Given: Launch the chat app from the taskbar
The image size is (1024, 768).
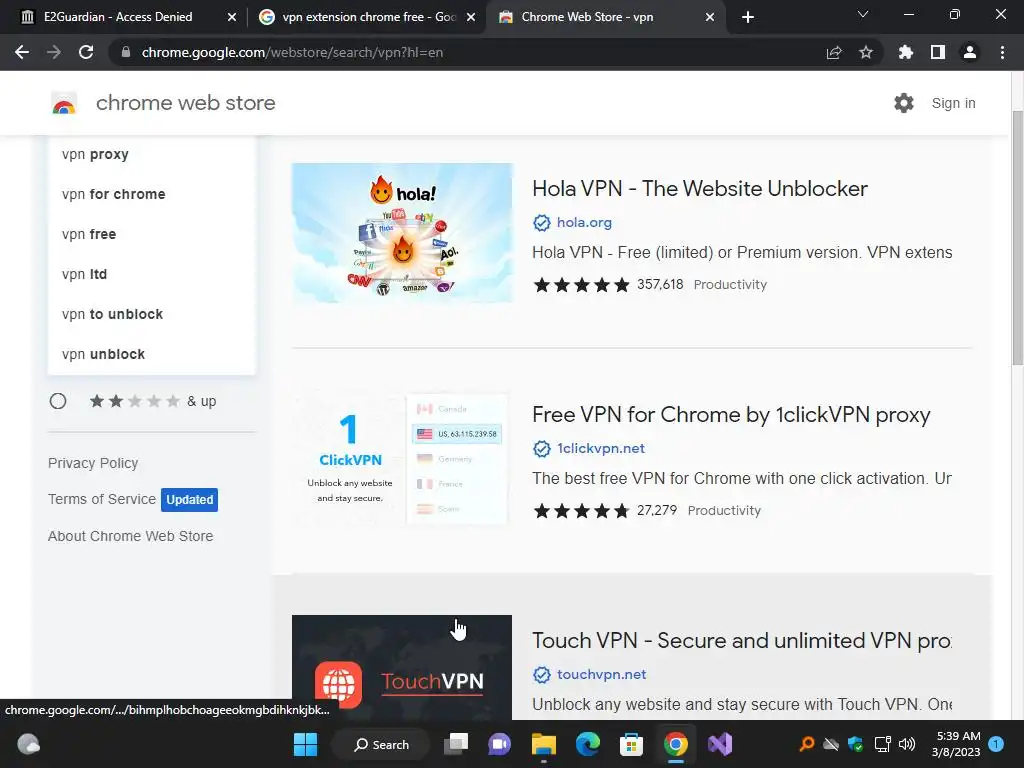Looking at the screenshot, I should [x=500, y=744].
